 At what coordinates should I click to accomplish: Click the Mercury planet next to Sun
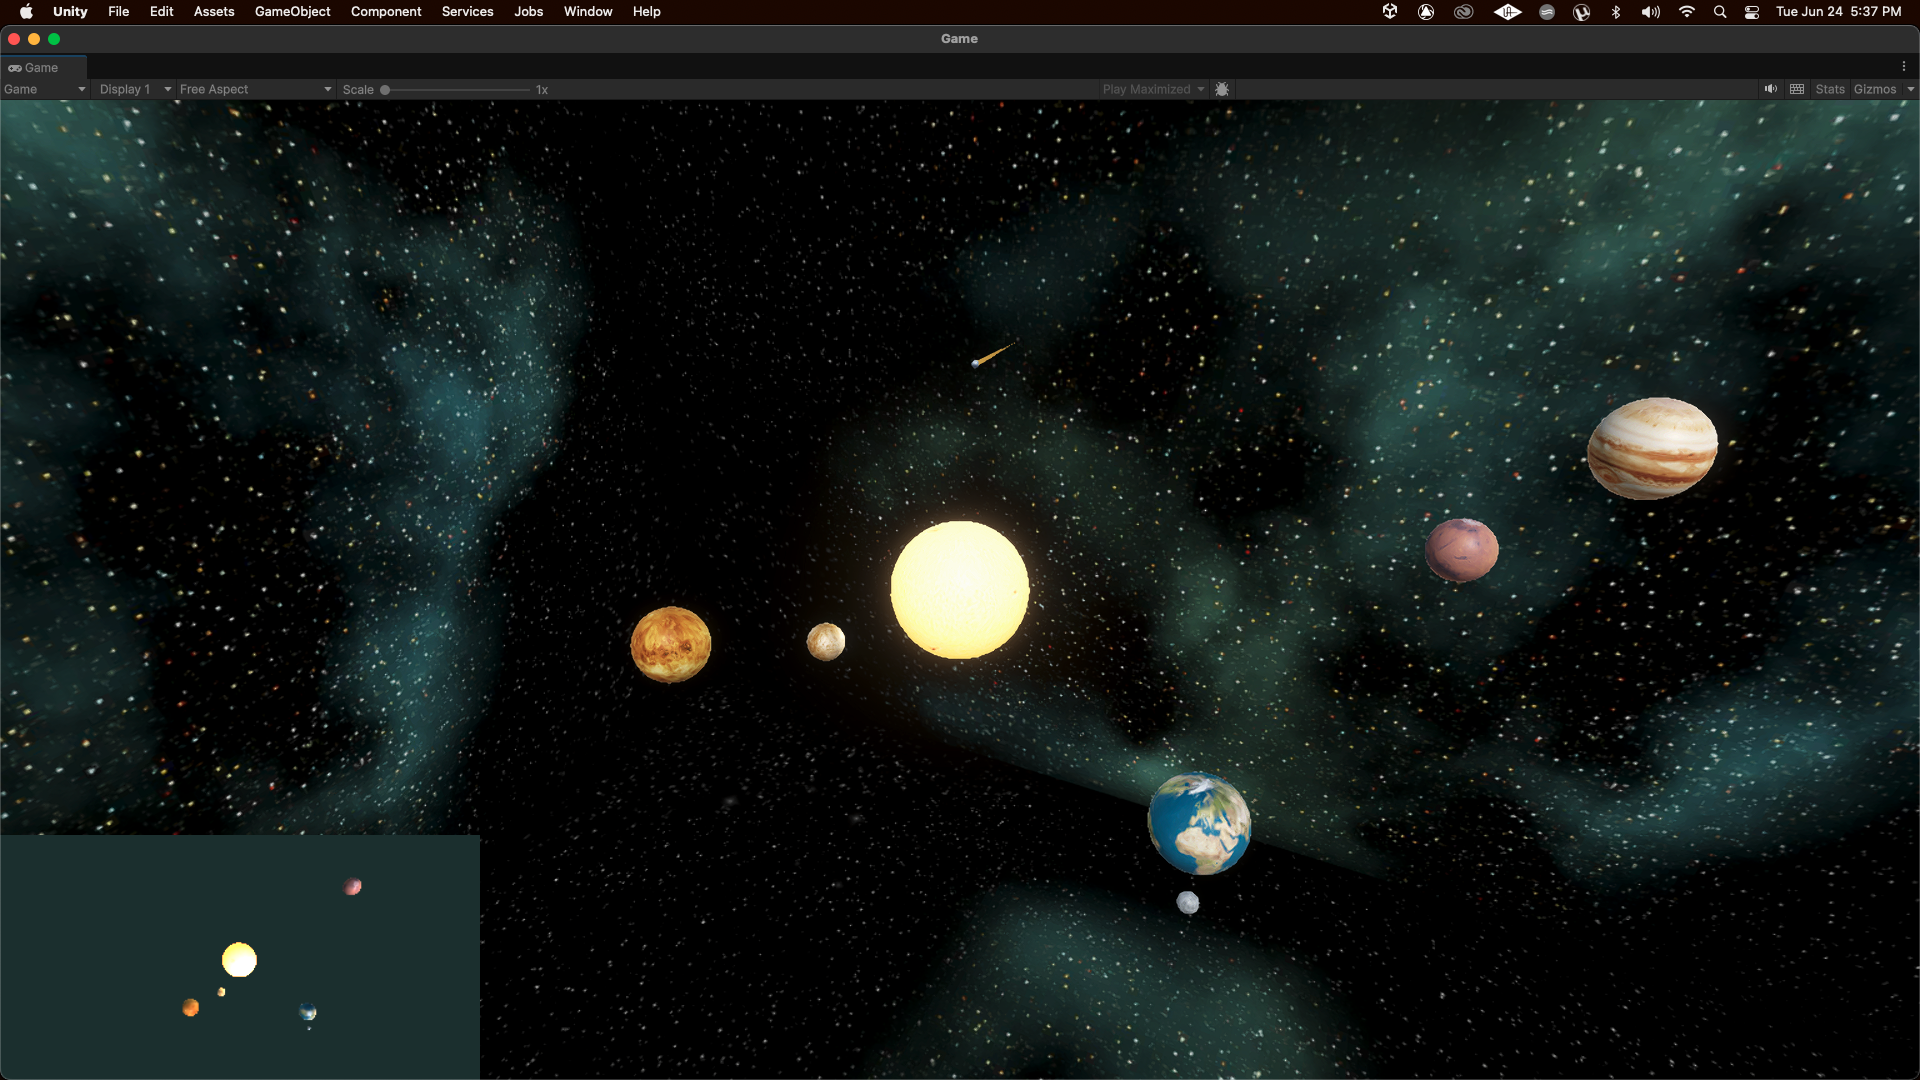pyautogui.click(x=826, y=642)
